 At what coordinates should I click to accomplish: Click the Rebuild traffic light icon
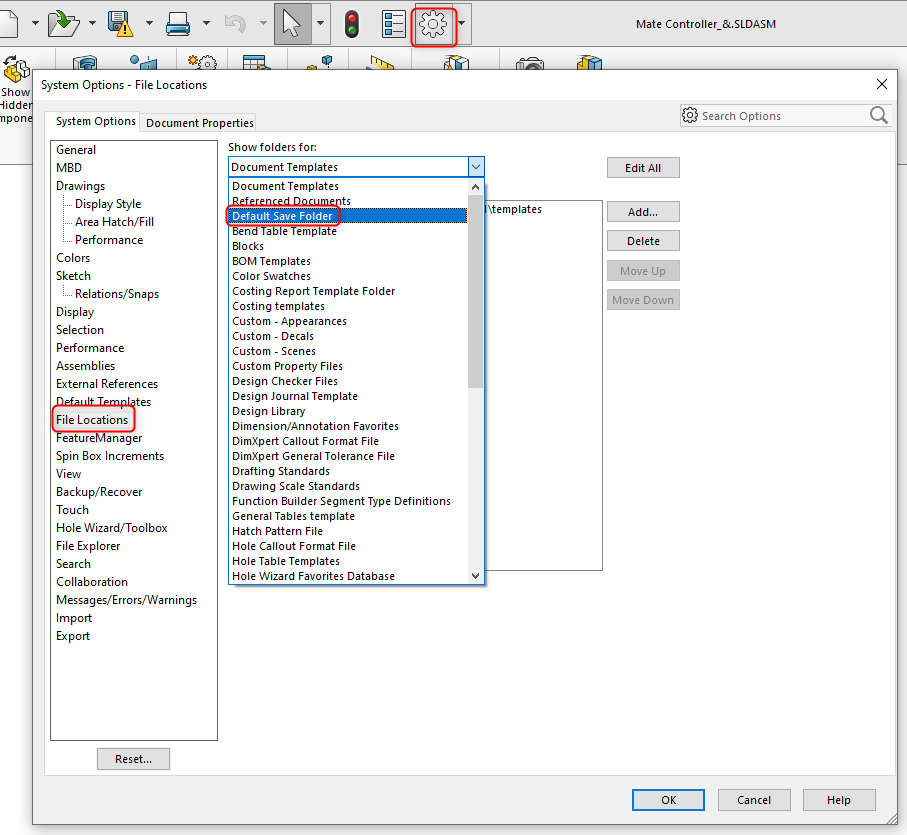point(352,22)
